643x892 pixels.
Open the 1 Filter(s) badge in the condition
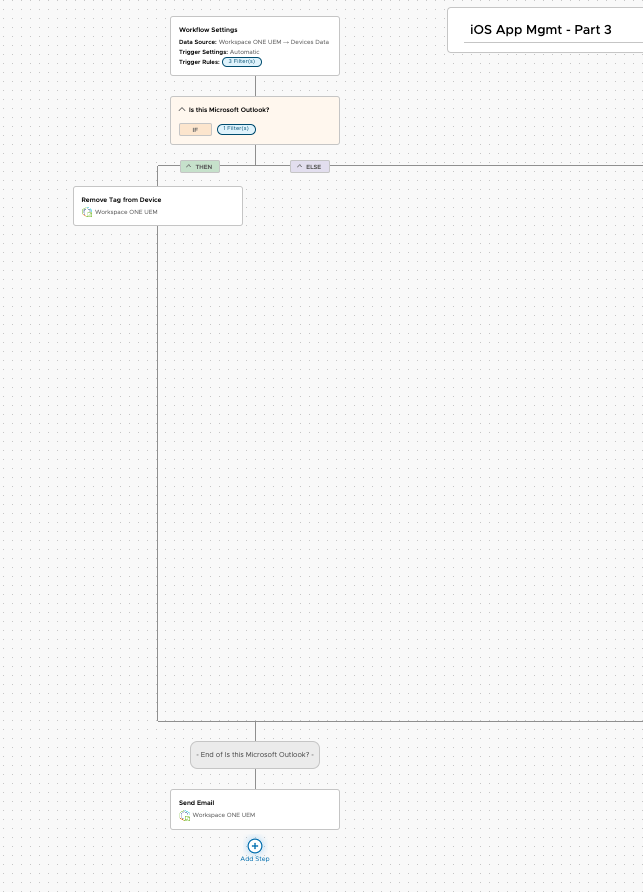point(236,129)
